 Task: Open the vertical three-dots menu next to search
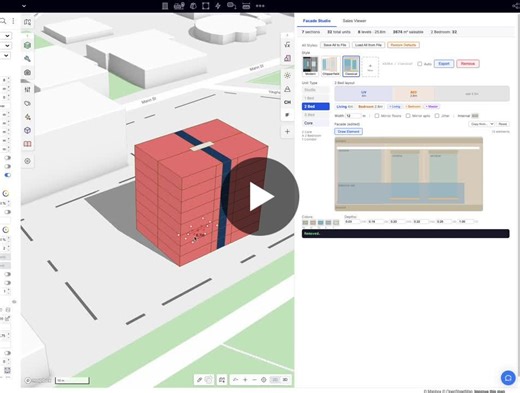pyautogui.click(x=13, y=21)
